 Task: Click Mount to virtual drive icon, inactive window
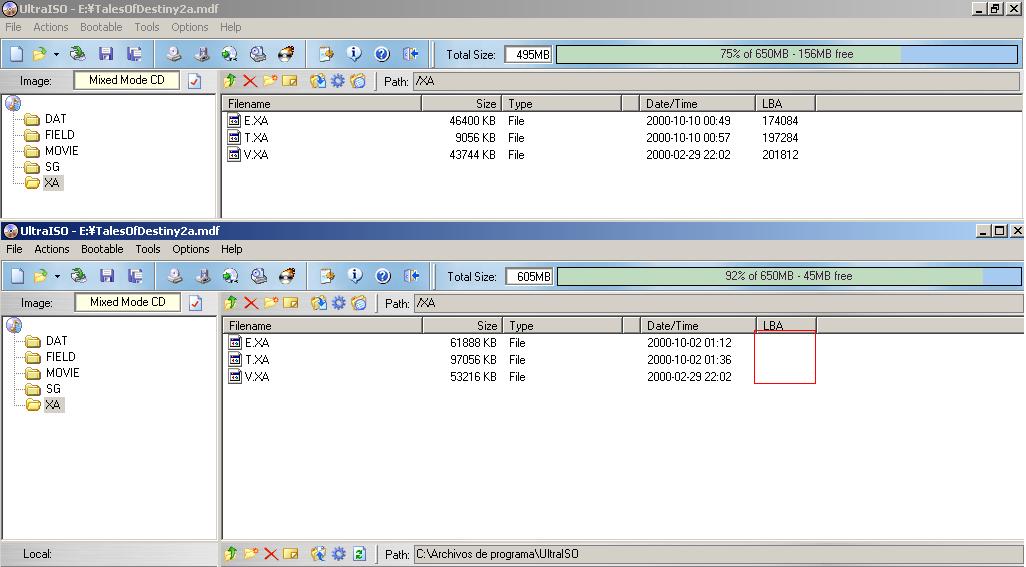[x=258, y=54]
